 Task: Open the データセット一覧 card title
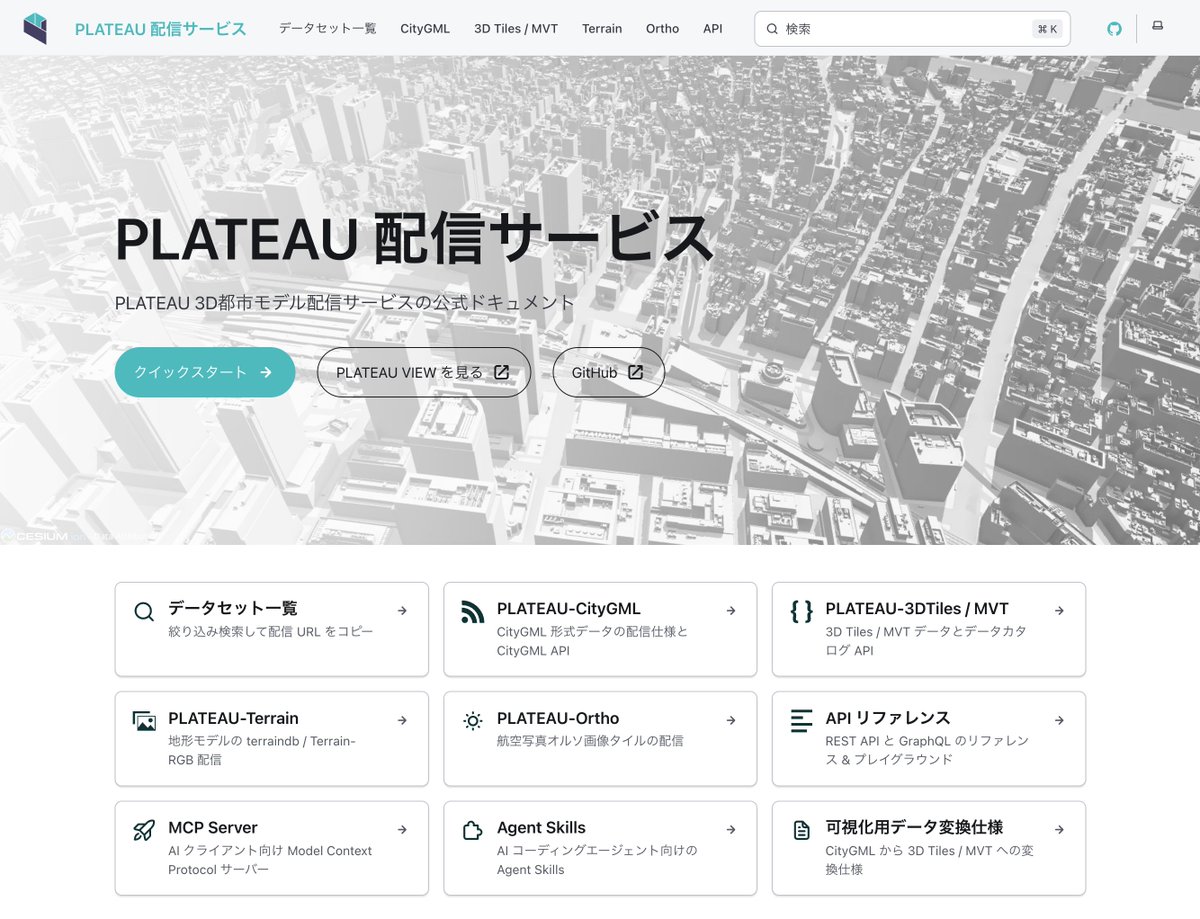233,608
